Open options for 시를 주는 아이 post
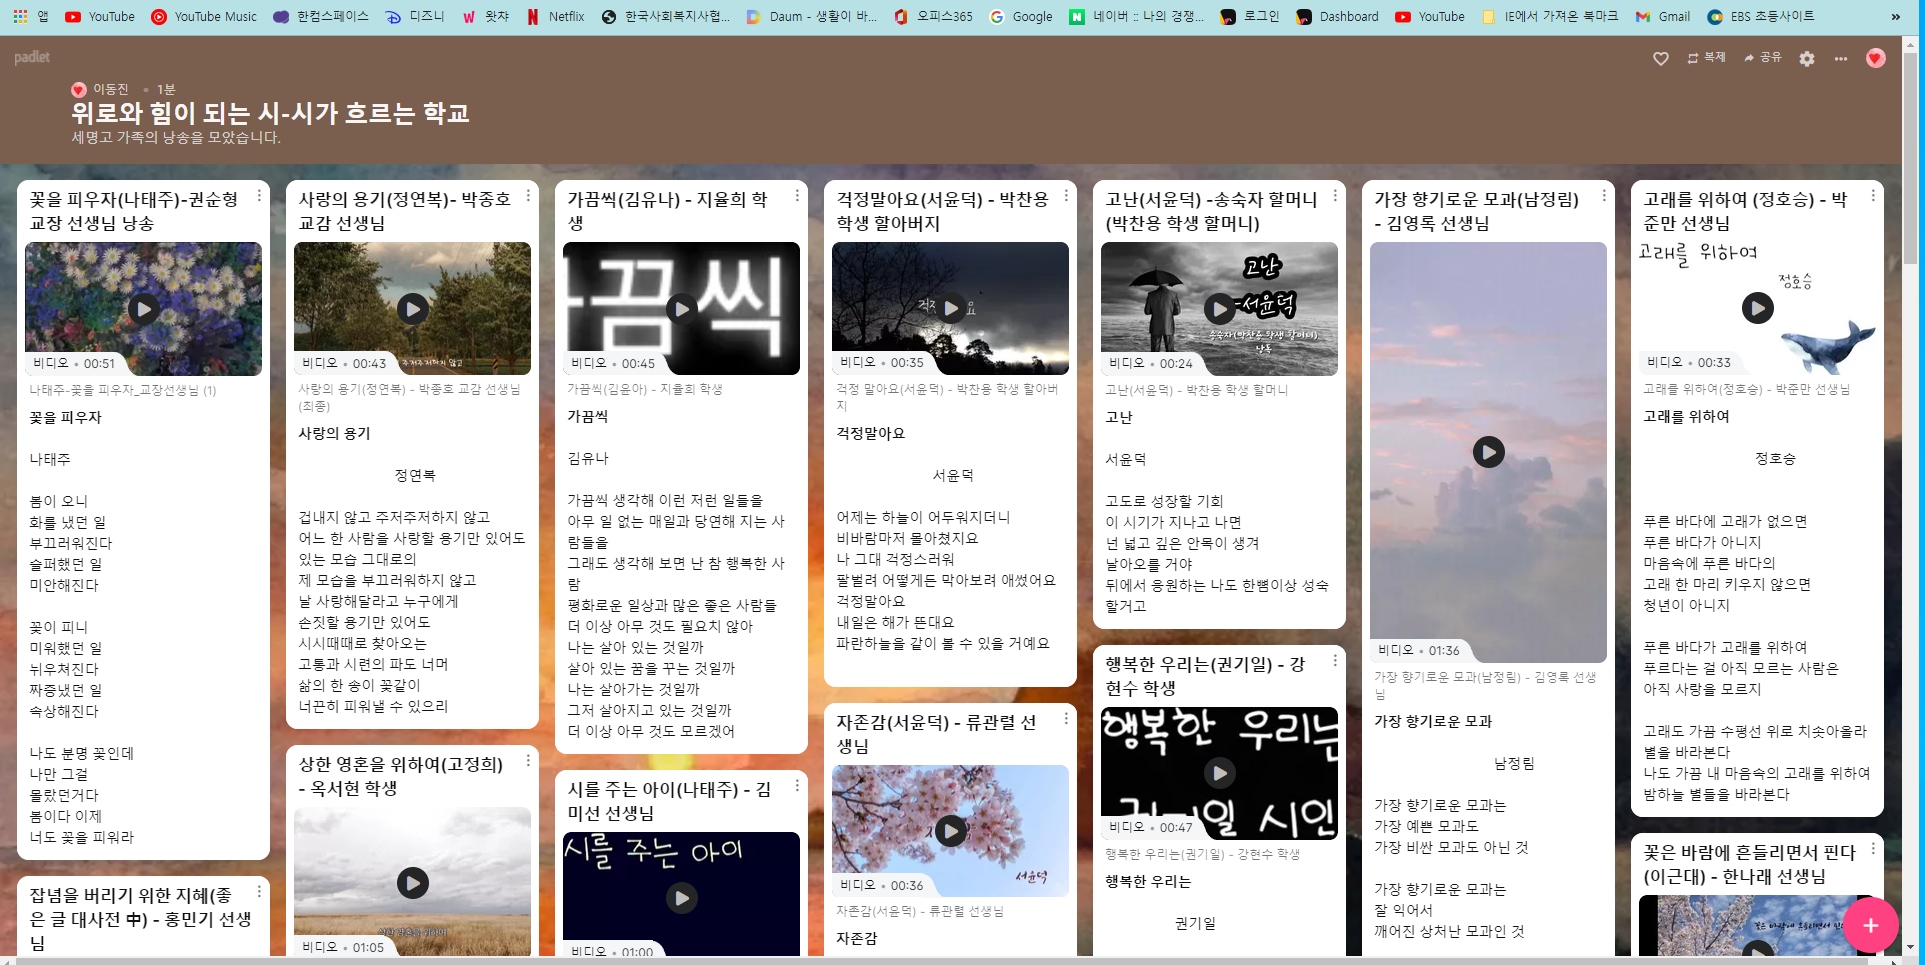Viewport: 1925px width, 965px height. 797,786
